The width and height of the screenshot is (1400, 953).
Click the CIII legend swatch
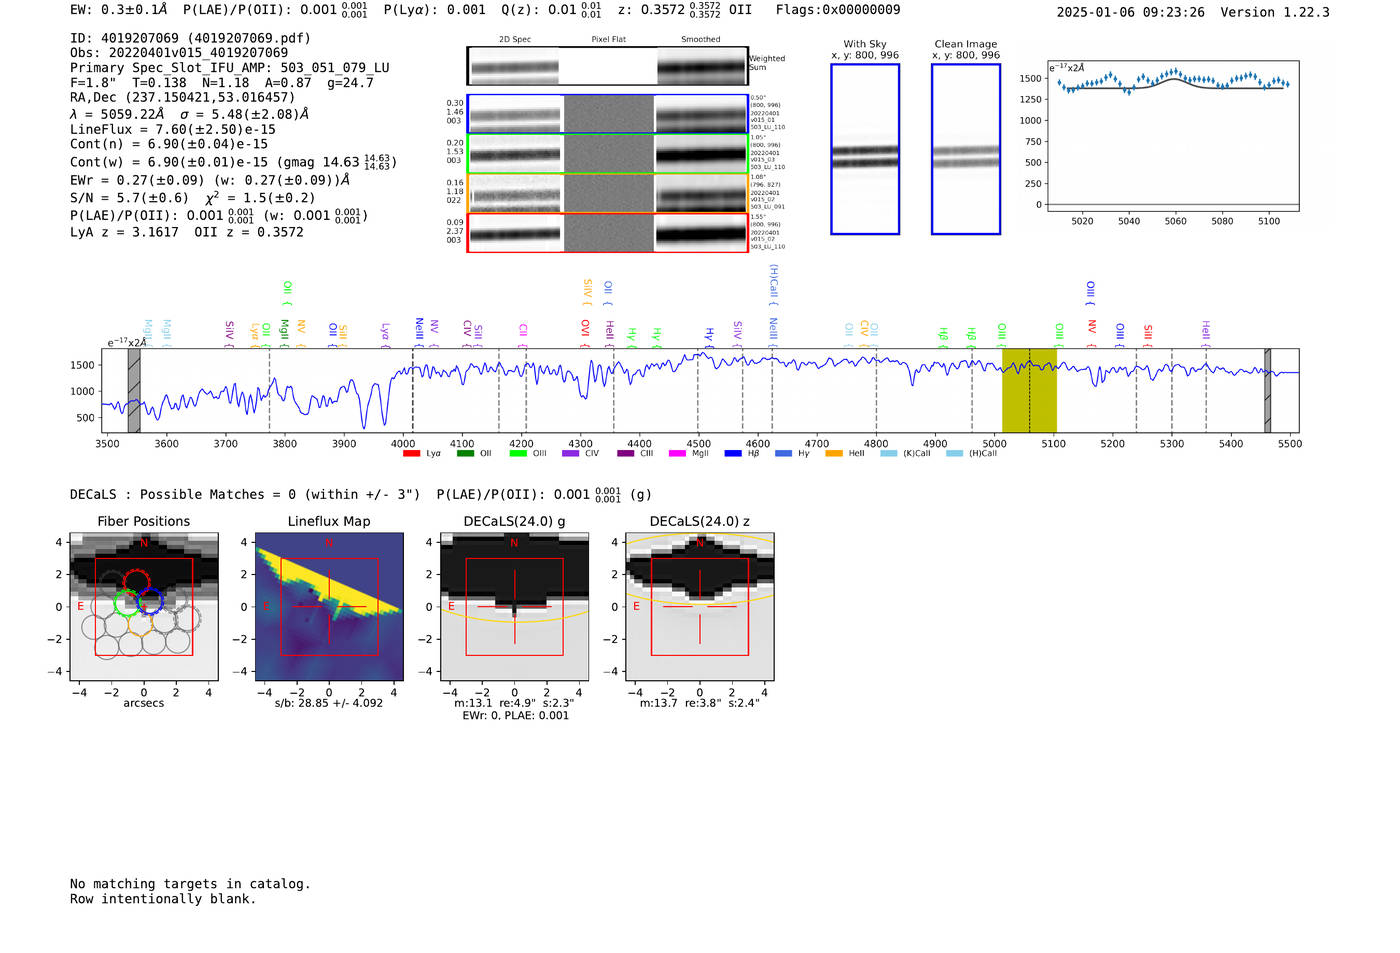[x=626, y=454]
